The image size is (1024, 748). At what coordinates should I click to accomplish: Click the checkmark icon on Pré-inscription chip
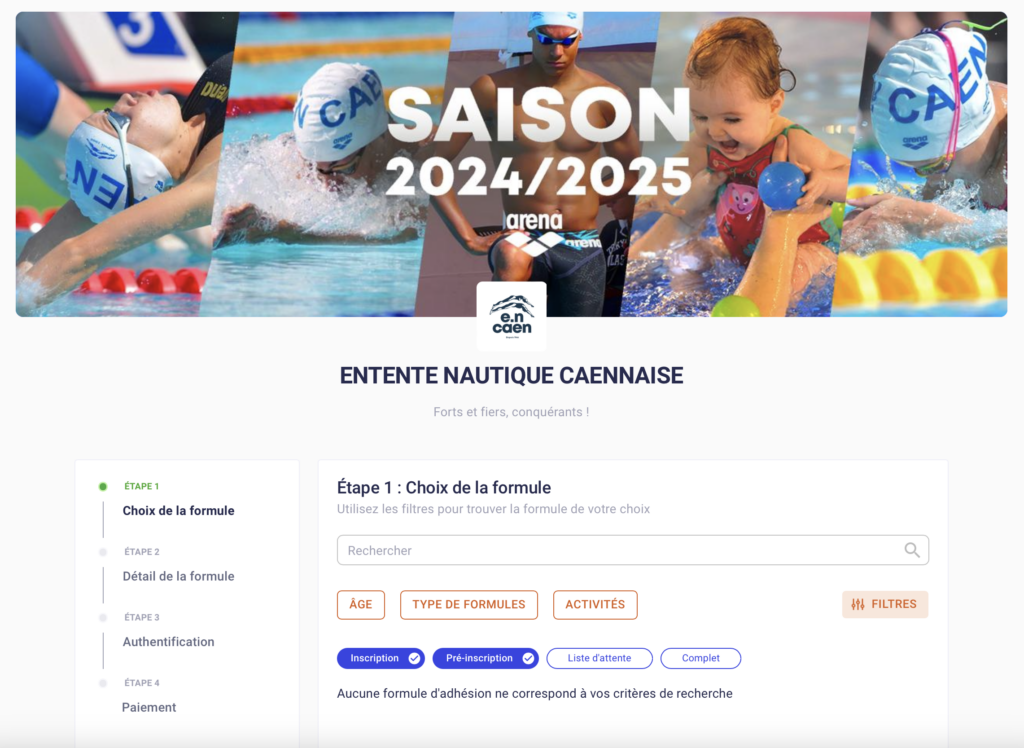528,659
